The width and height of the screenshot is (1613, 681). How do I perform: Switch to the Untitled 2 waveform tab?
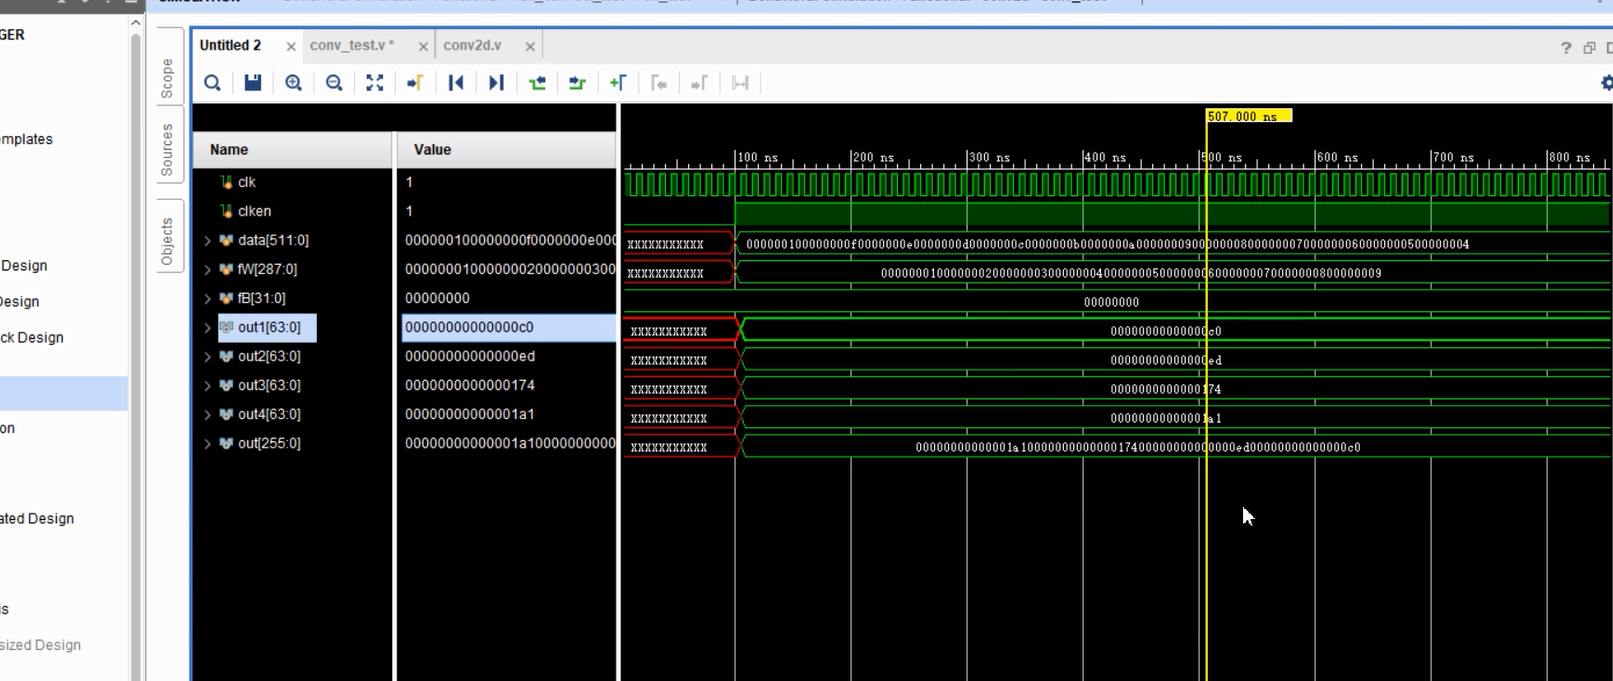tap(230, 45)
